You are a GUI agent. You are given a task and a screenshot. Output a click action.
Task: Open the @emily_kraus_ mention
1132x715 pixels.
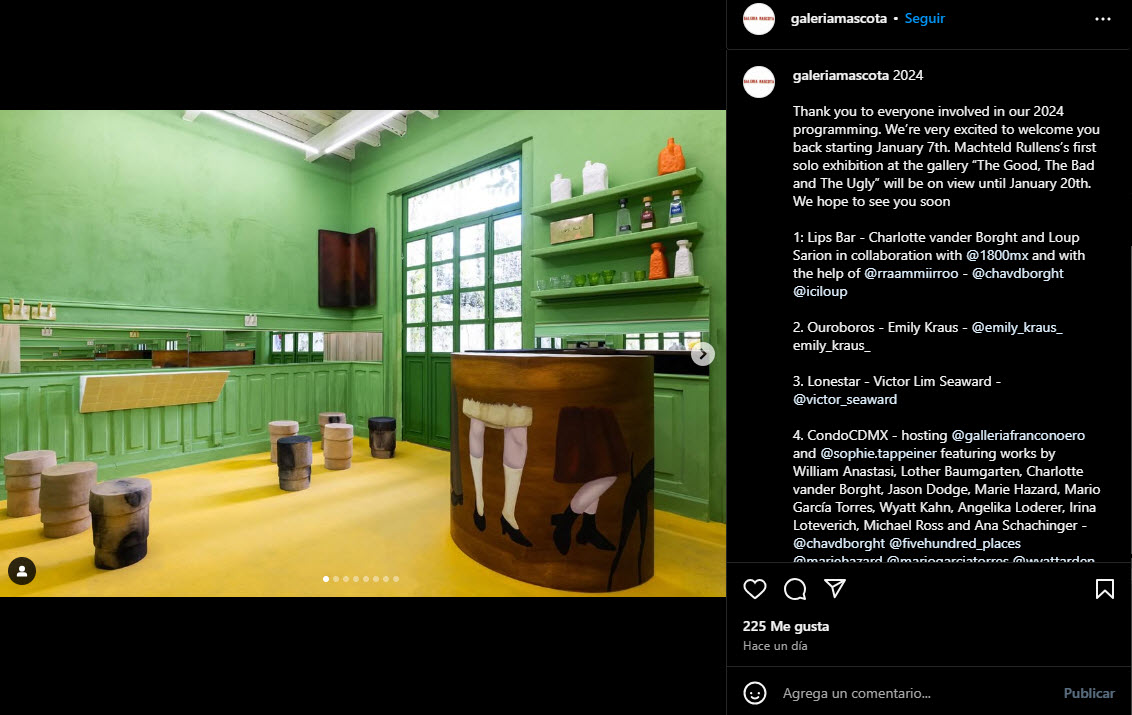click(x=1016, y=327)
